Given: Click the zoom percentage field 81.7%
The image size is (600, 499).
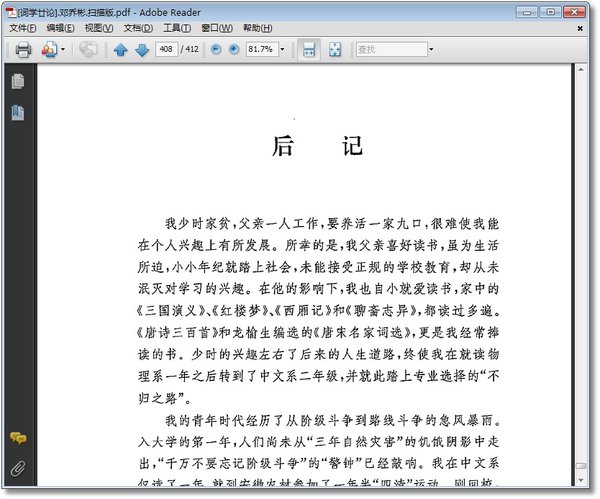Looking at the screenshot, I should (x=262, y=49).
